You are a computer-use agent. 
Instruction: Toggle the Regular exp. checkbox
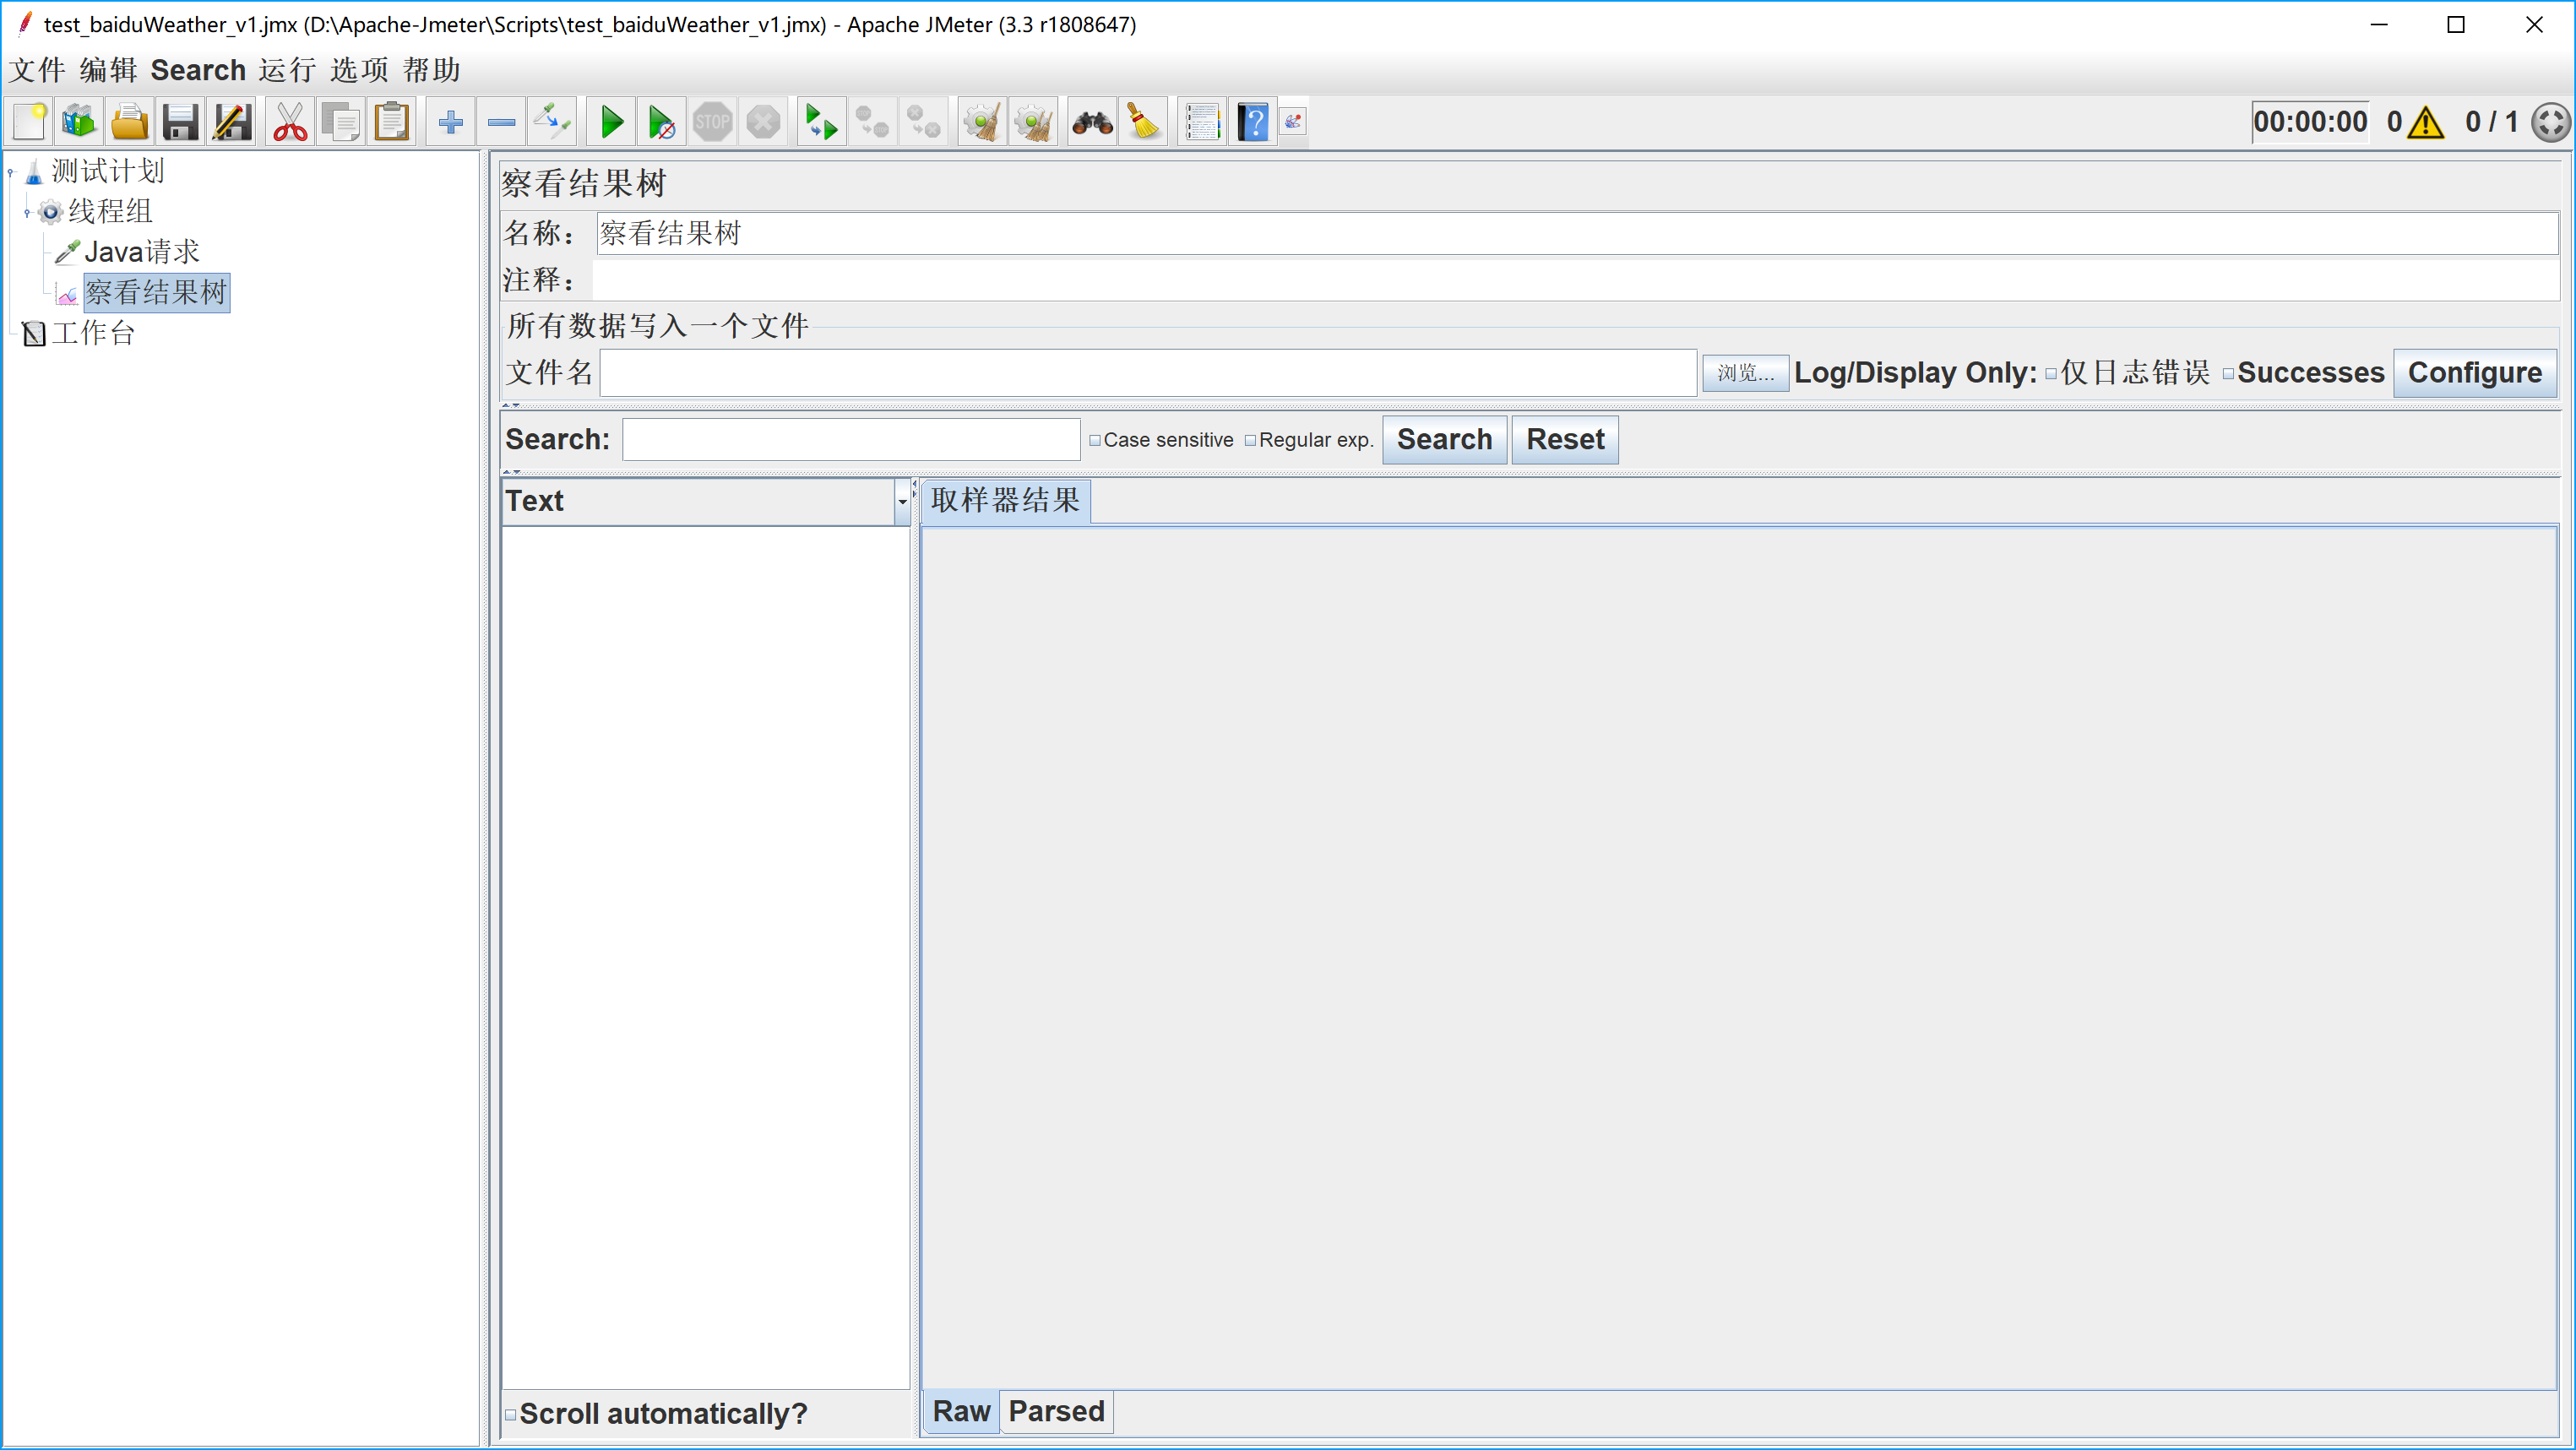tap(1250, 441)
